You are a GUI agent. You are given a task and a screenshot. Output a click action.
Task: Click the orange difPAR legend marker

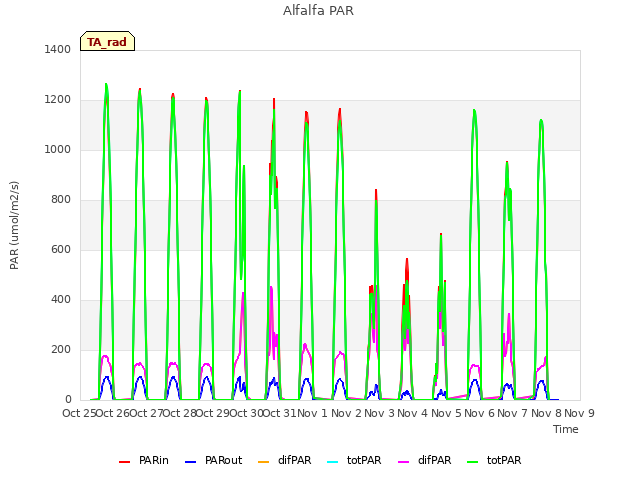click(264, 462)
